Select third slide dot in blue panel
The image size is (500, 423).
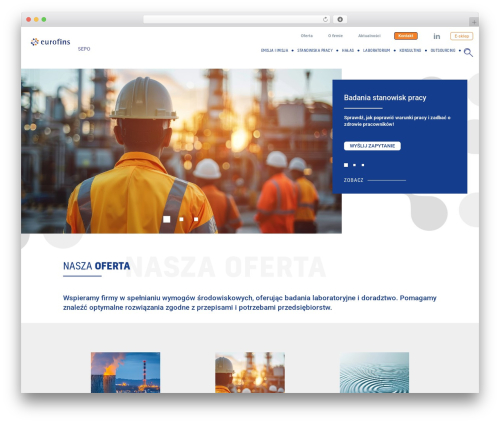tap(363, 165)
